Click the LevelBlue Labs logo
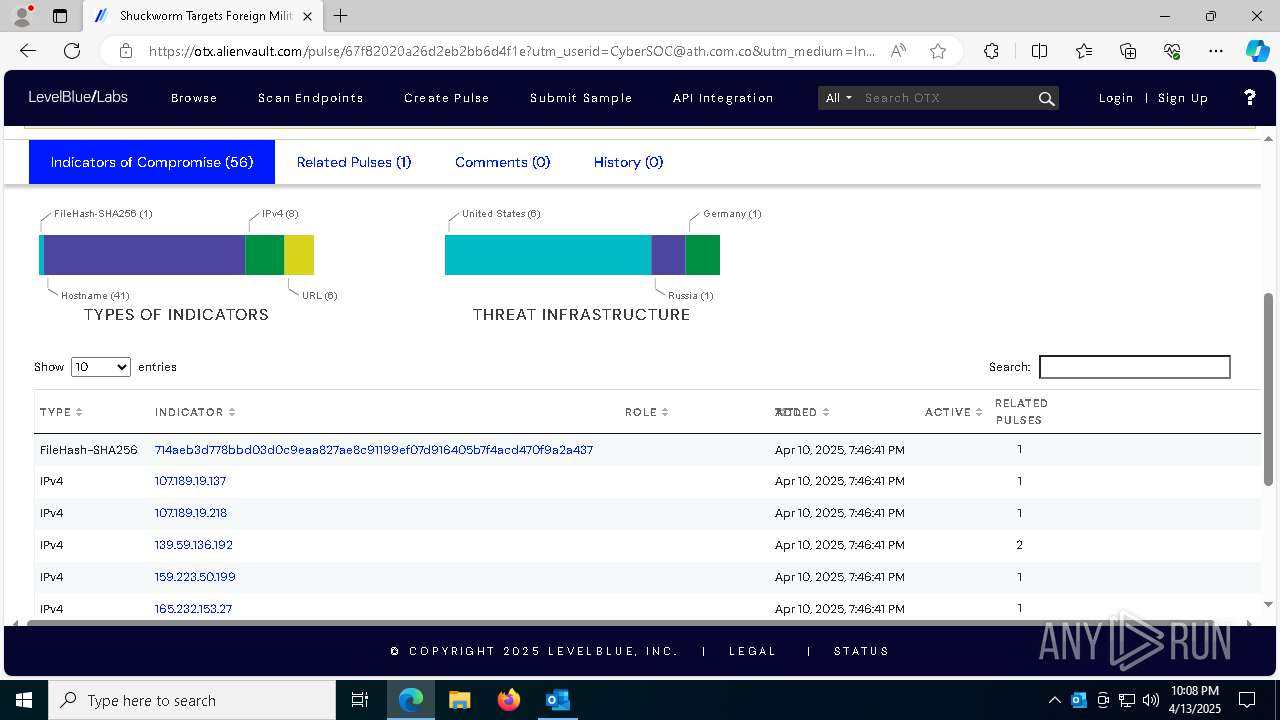The height and width of the screenshot is (720, 1280). click(78, 97)
